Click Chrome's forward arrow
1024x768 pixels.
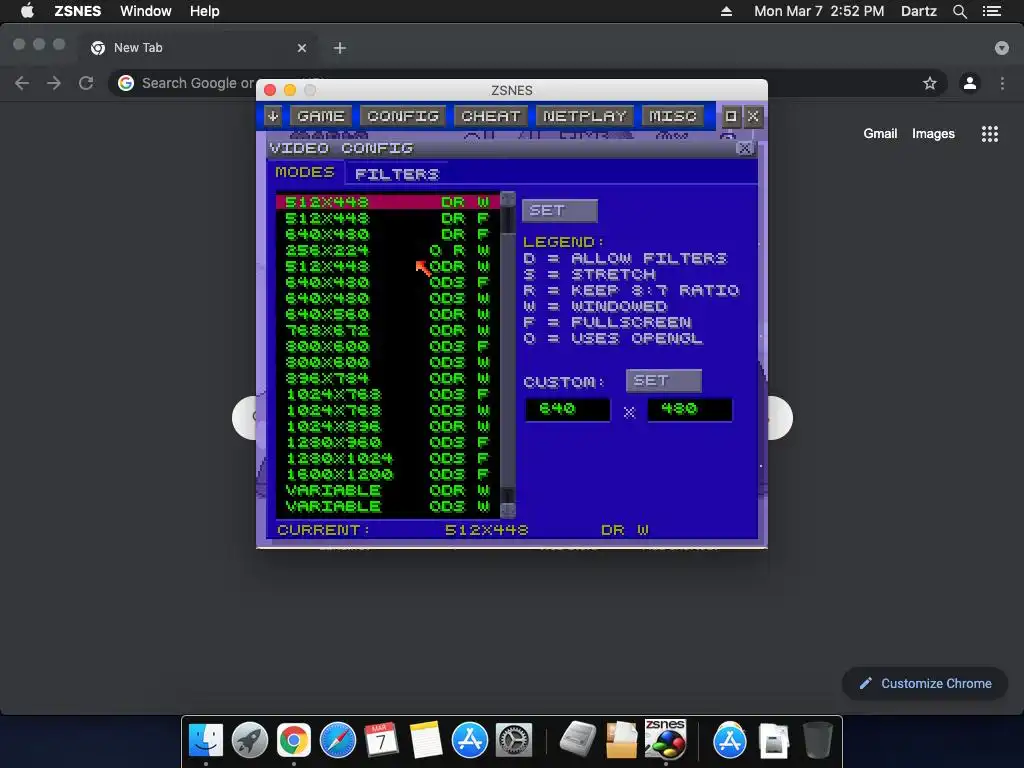click(x=54, y=83)
